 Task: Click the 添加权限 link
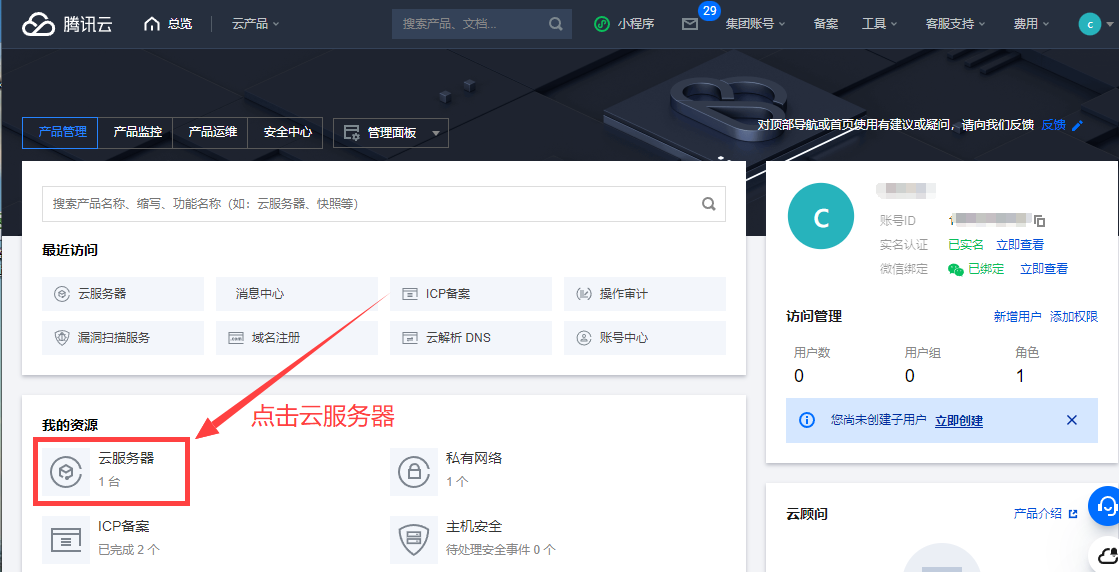(1074, 317)
